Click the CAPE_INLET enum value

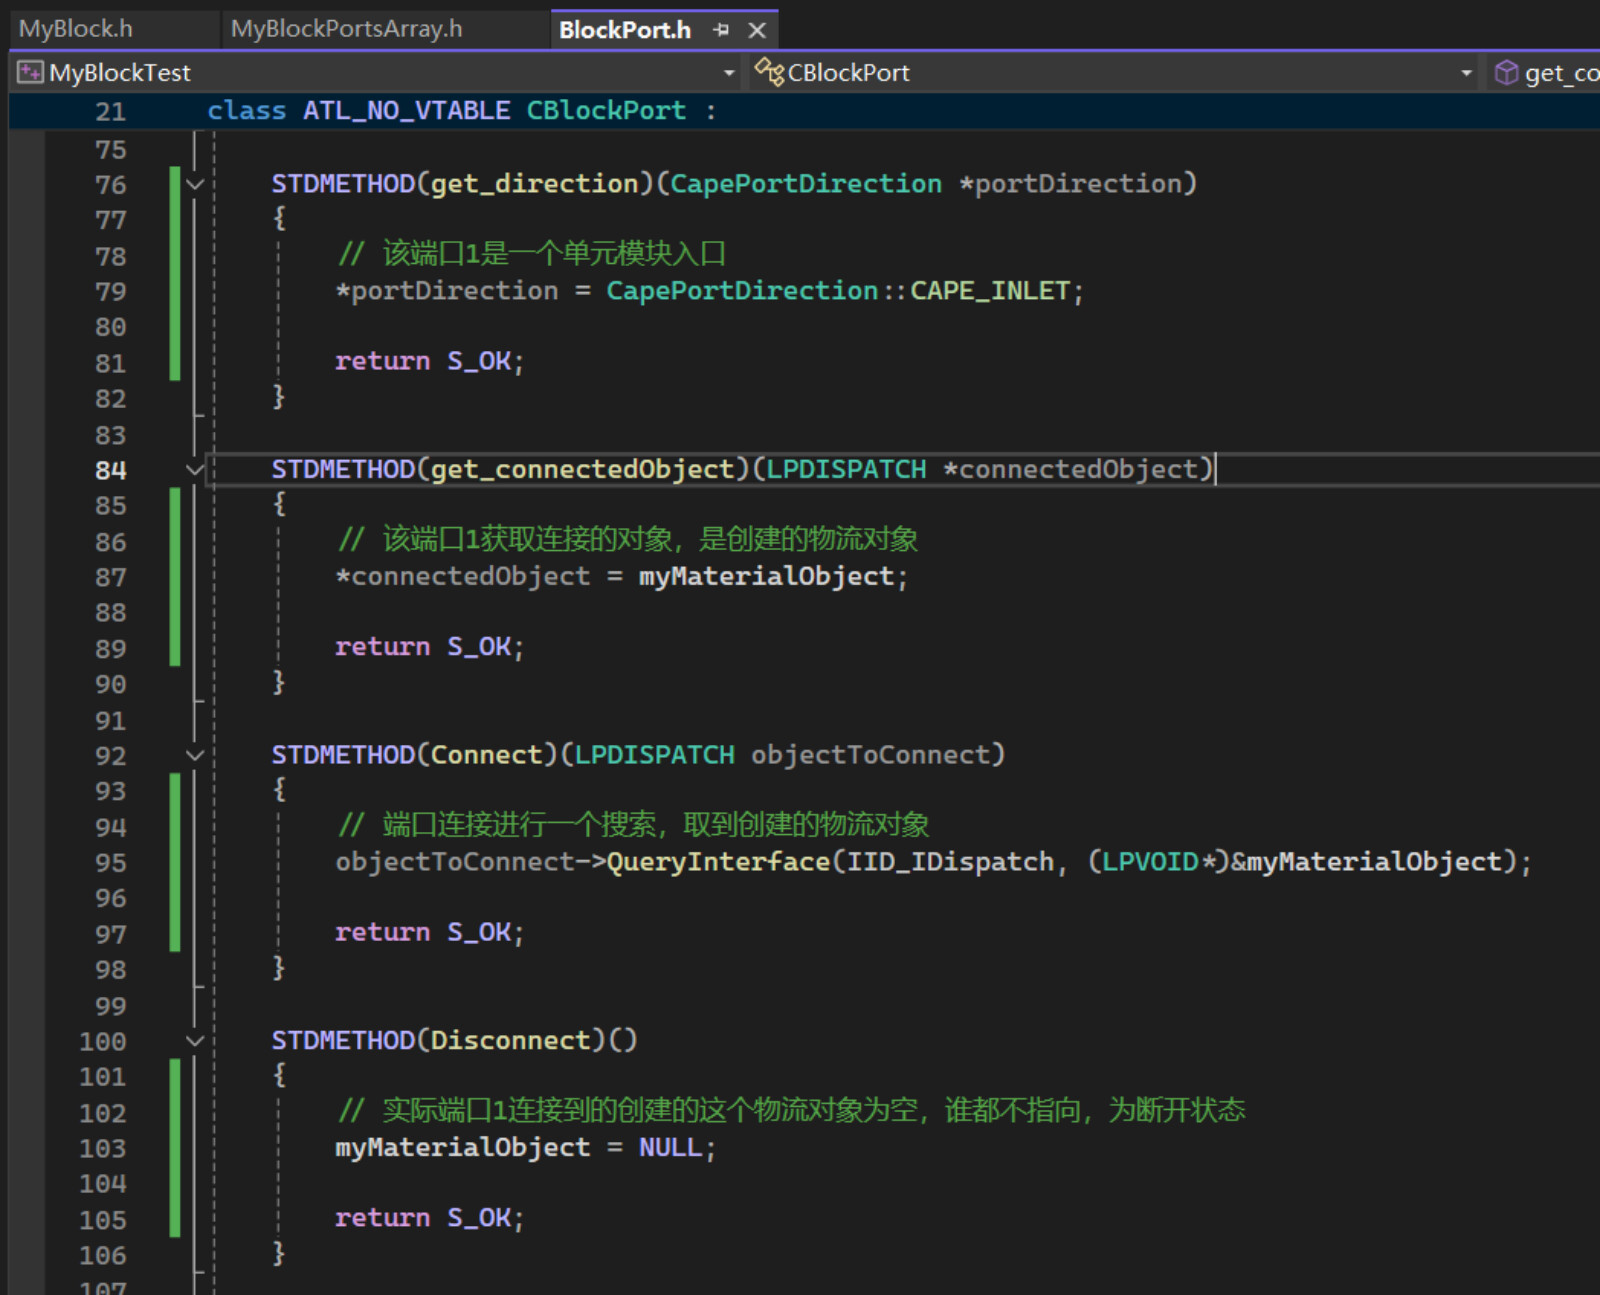(x=990, y=291)
